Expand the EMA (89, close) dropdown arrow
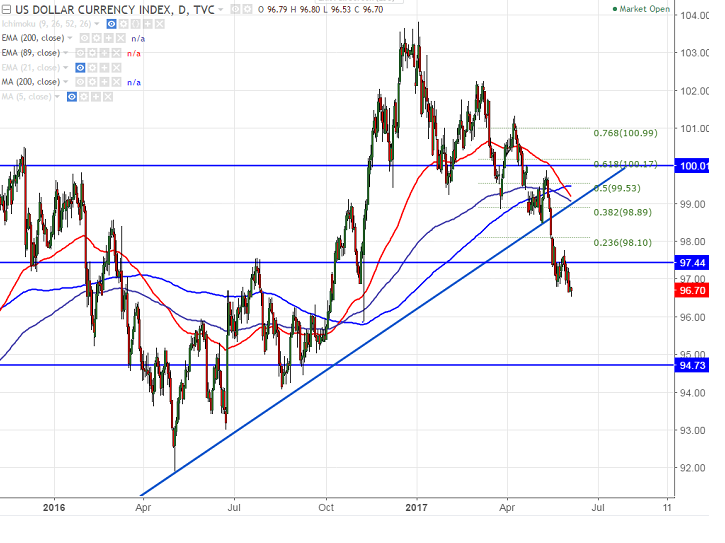Viewport: 725px width, 543px height. tap(66, 53)
